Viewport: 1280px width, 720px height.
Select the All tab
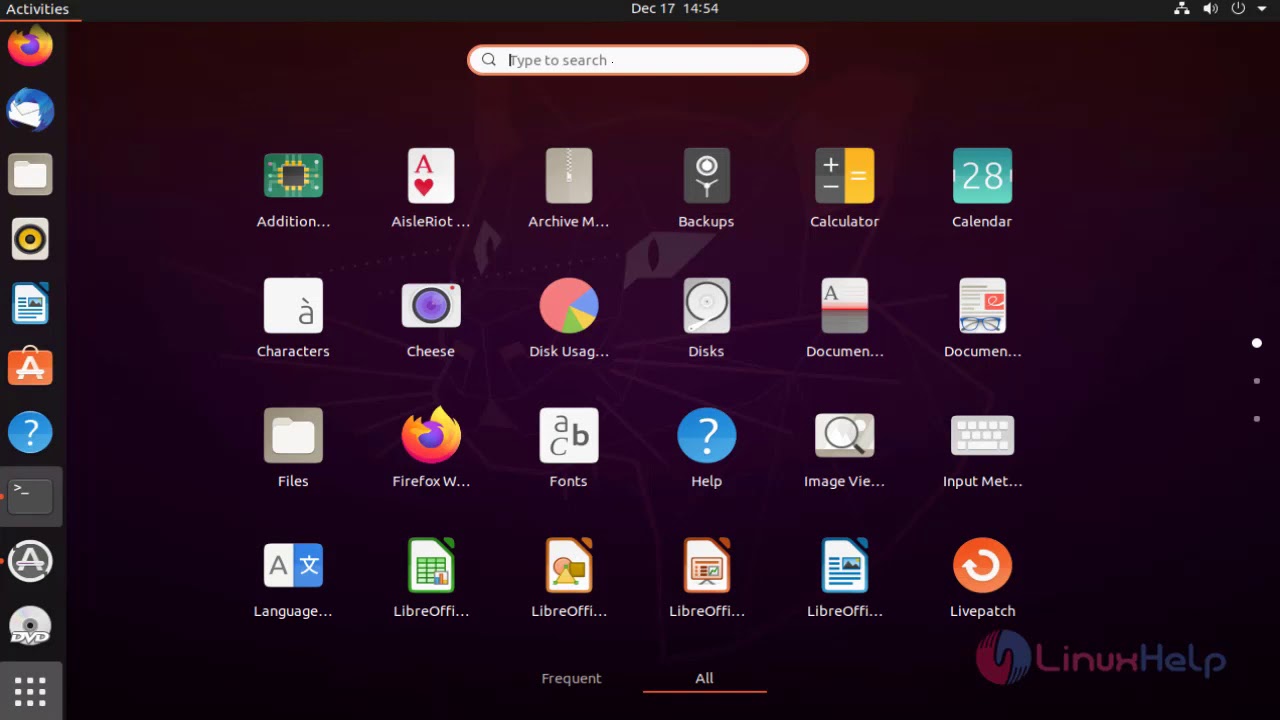pos(704,678)
